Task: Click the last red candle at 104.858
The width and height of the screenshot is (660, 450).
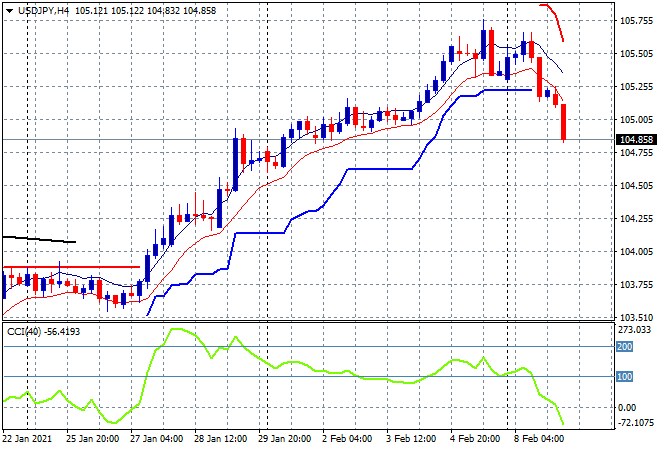Action: pos(564,122)
